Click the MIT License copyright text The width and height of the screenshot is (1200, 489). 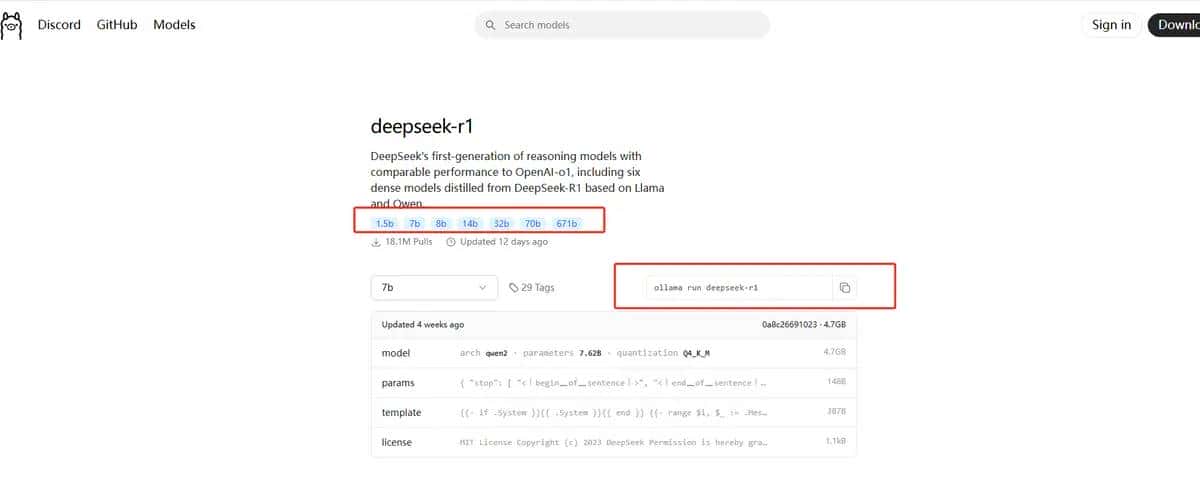click(613, 442)
